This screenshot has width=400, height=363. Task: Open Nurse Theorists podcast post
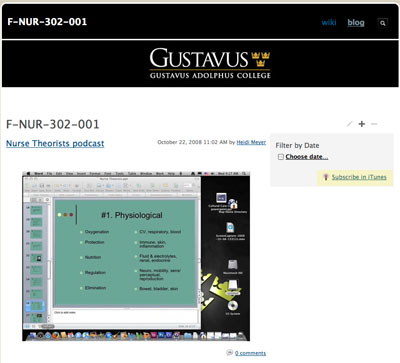tap(55, 143)
